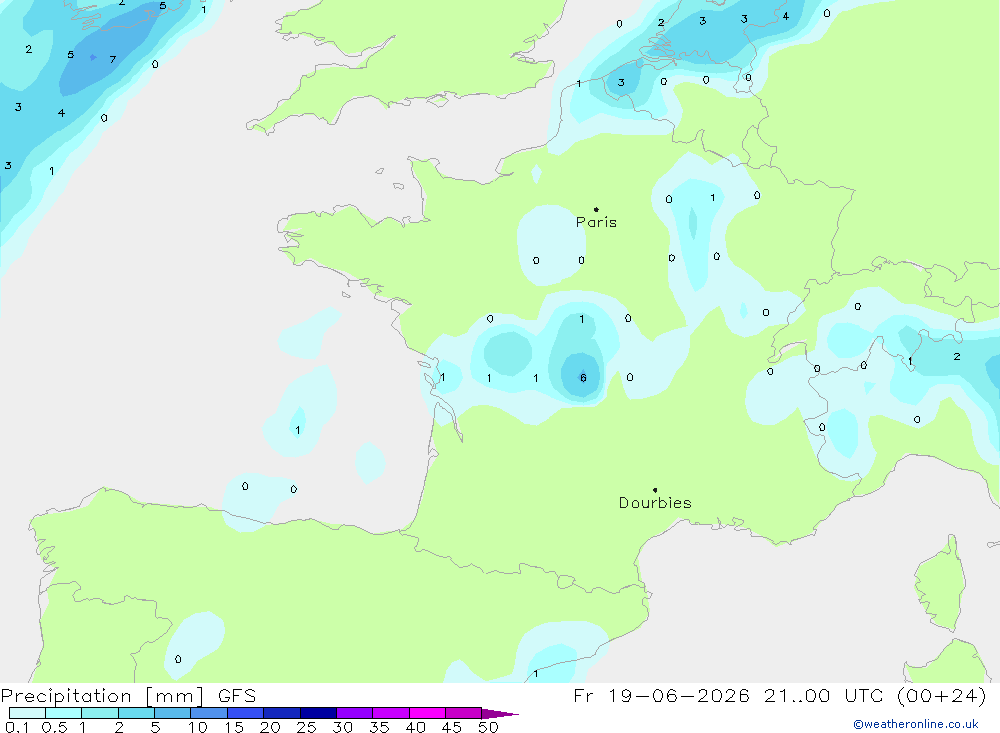Screen dimensions: 1000x733
Task: Pick the 1–2 mm legend swatch
Action: (100, 713)
